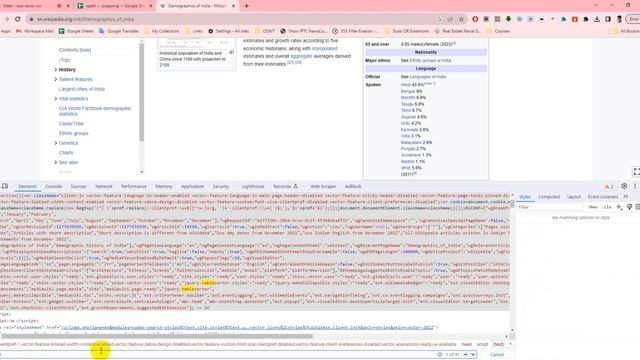Hide the contents sidebar
640x360 pixels.
(85, 50)
